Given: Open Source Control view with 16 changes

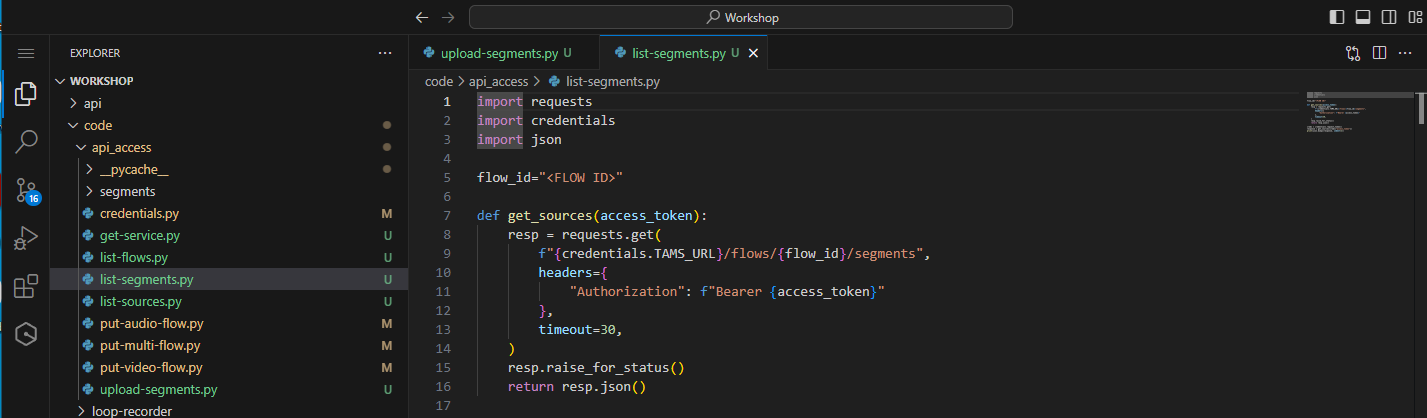Looking at the screenshot, I should (x=26, y=191).
